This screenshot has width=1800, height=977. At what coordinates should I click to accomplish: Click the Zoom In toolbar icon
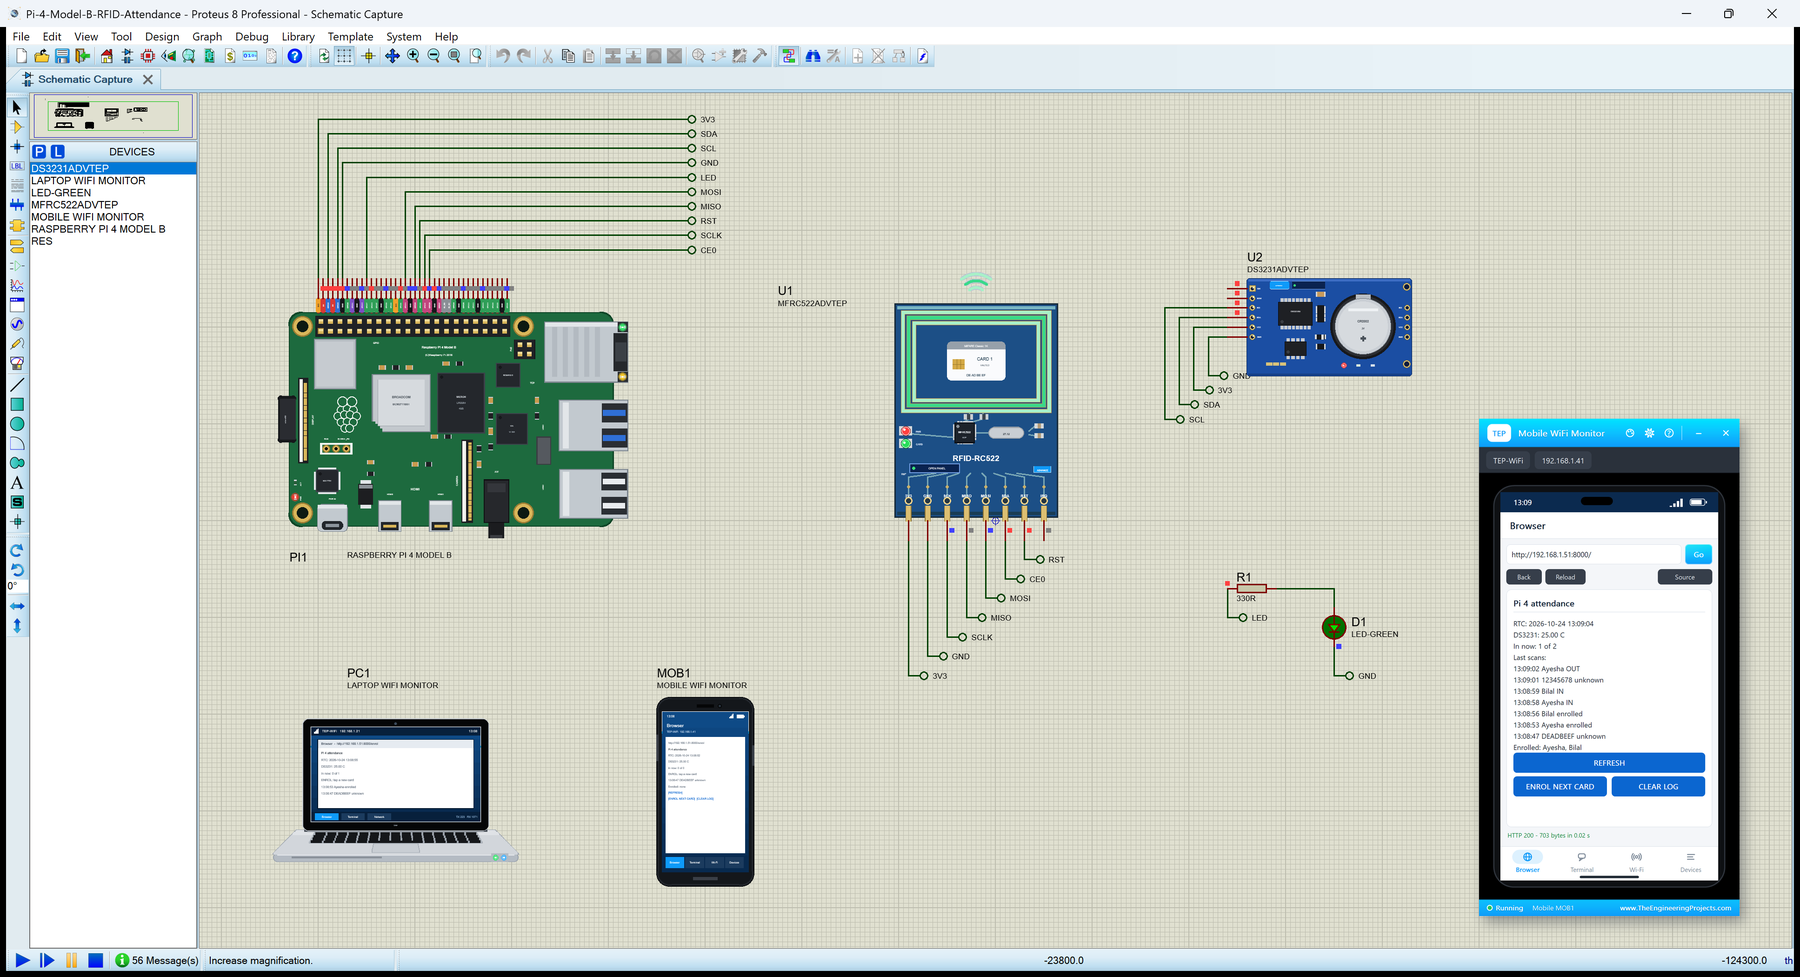click(x=413, y=56)
